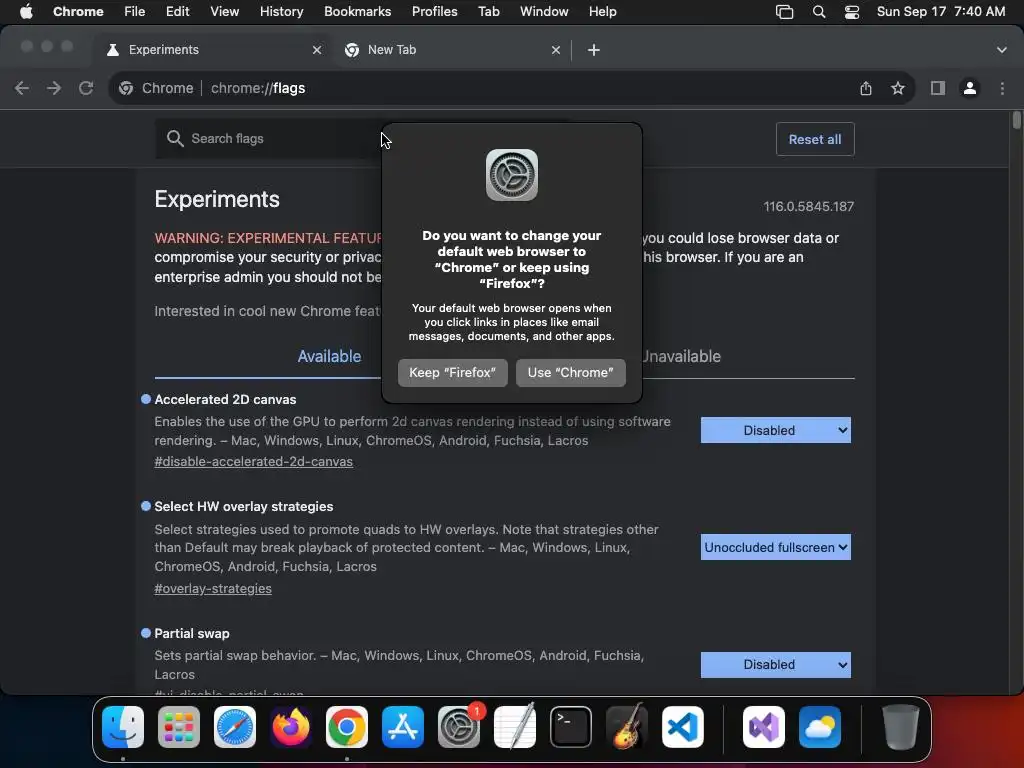The width and height of the screenshot is (1024, 768).
Task: Launch Safari from the Dock
Action: point(235,727)
